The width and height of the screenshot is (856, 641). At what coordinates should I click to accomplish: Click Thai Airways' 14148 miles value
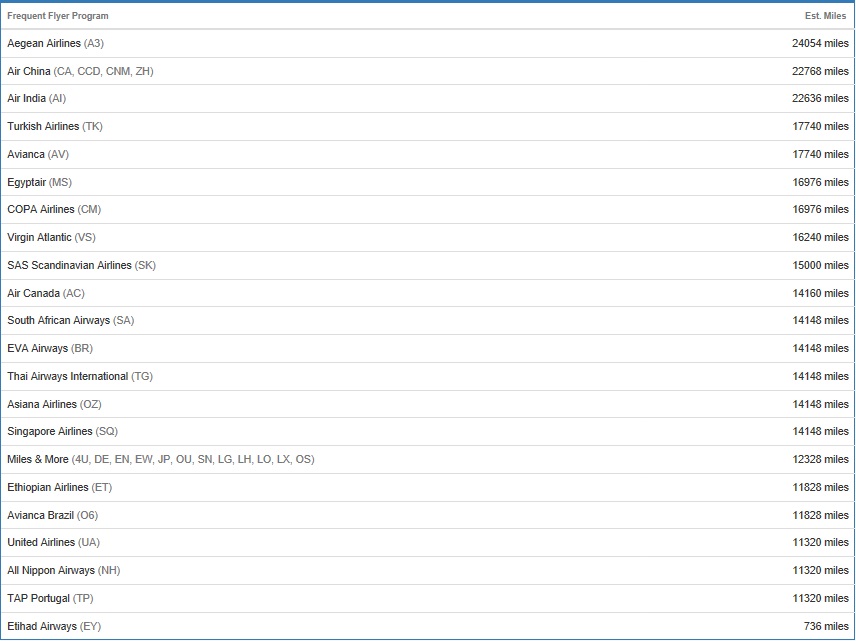pyautogui.click(x=821, y=376)
